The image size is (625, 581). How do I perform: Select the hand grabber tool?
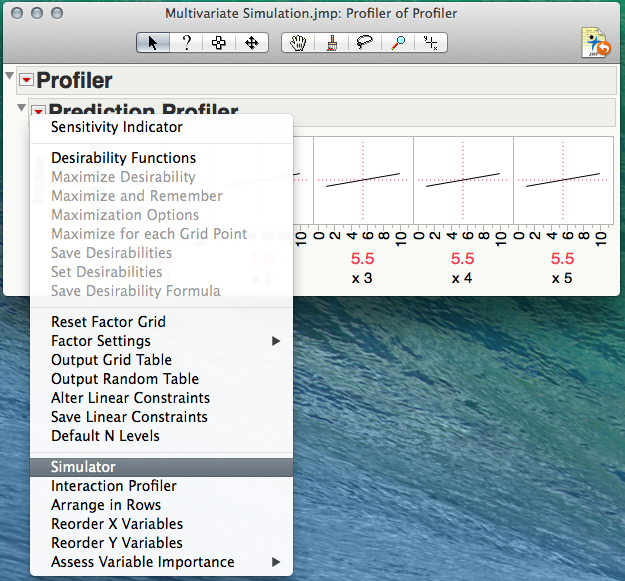coord(298,43)
